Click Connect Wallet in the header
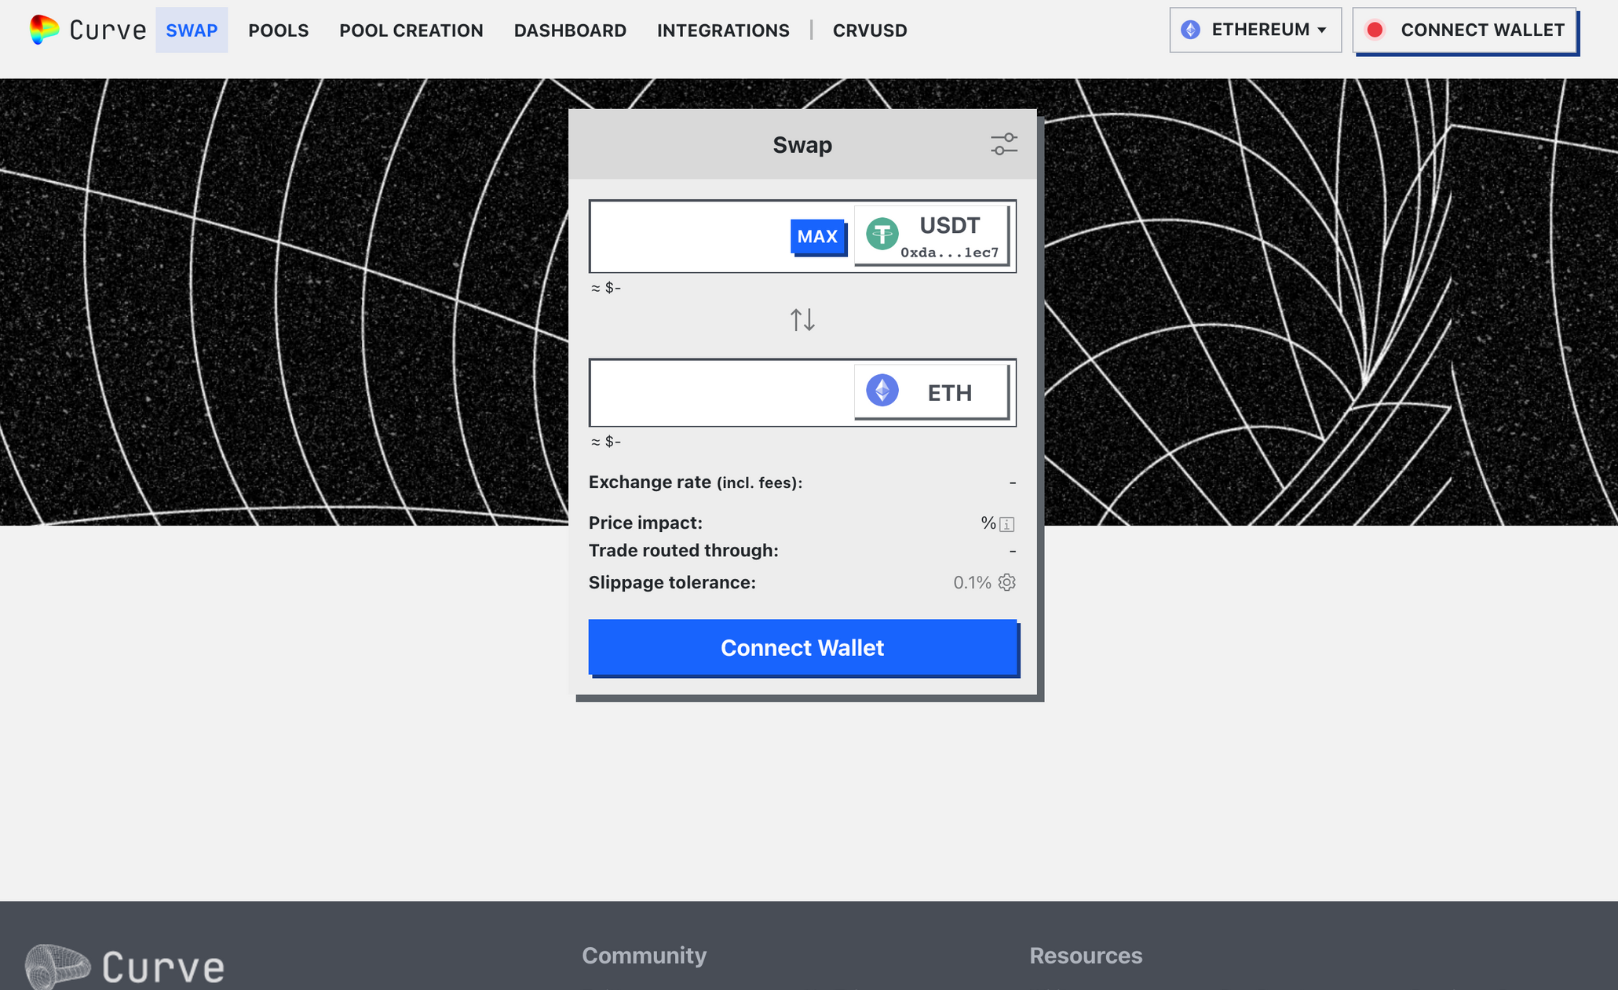Image resolution: width=1618 pixels, height=990 pixels. click(x=1465, y=30)
